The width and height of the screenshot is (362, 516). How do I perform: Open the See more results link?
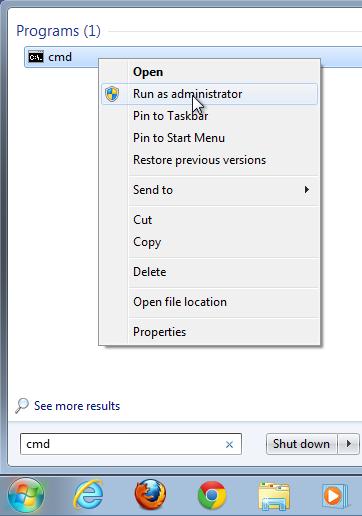tap(77, 406)
